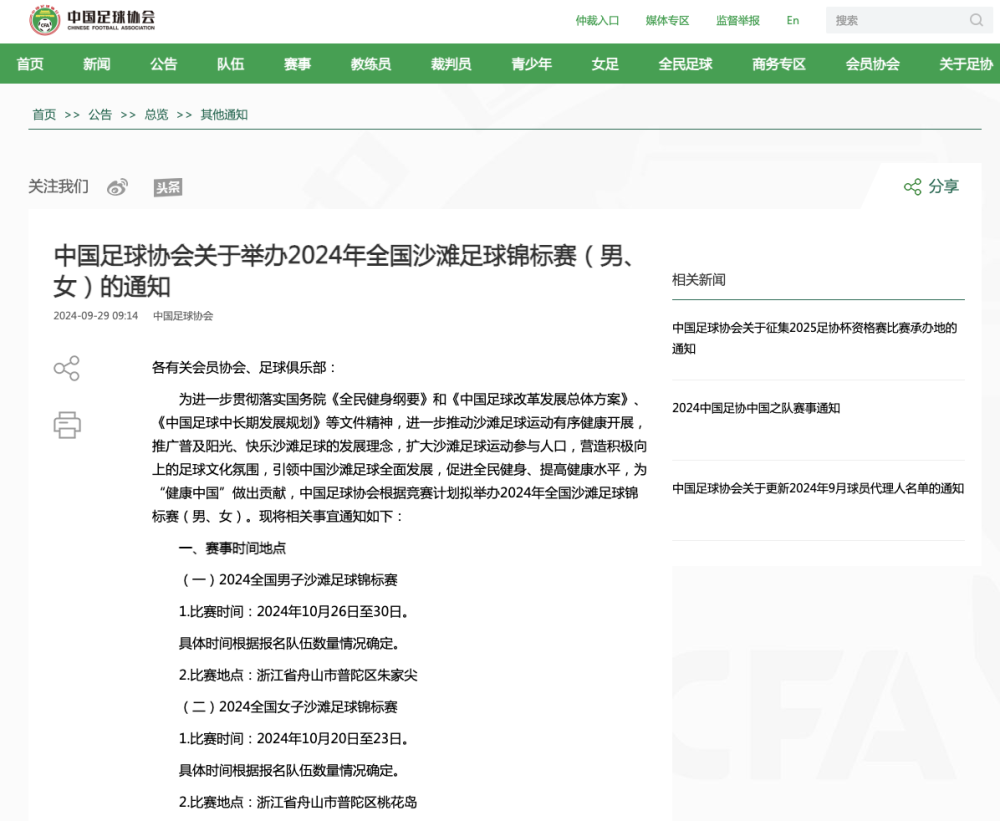
Task: Click the 总览 breadcrumb link
Action: (x=156, y=115)
